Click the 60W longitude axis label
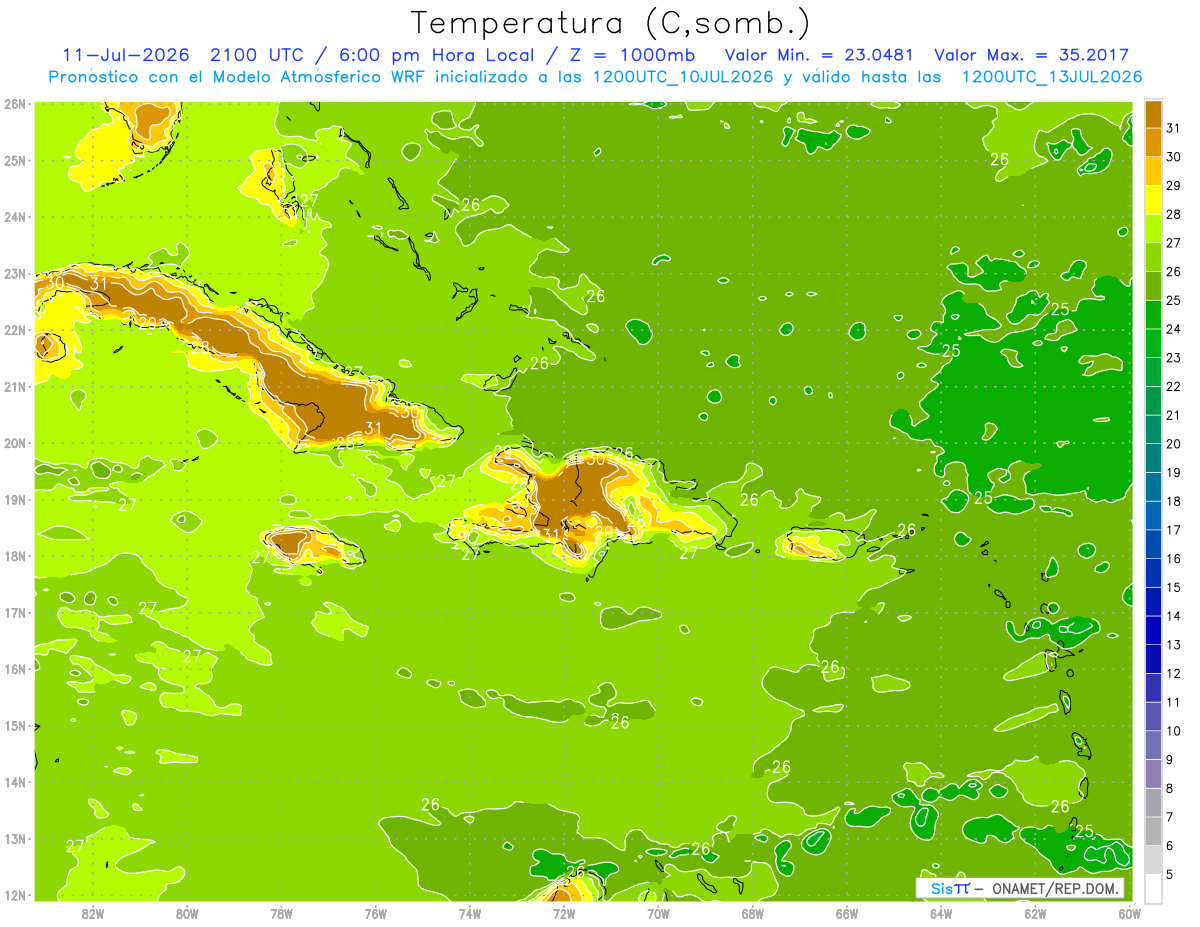This screenshot has height=927, width=1200. tap(1129, 913)
